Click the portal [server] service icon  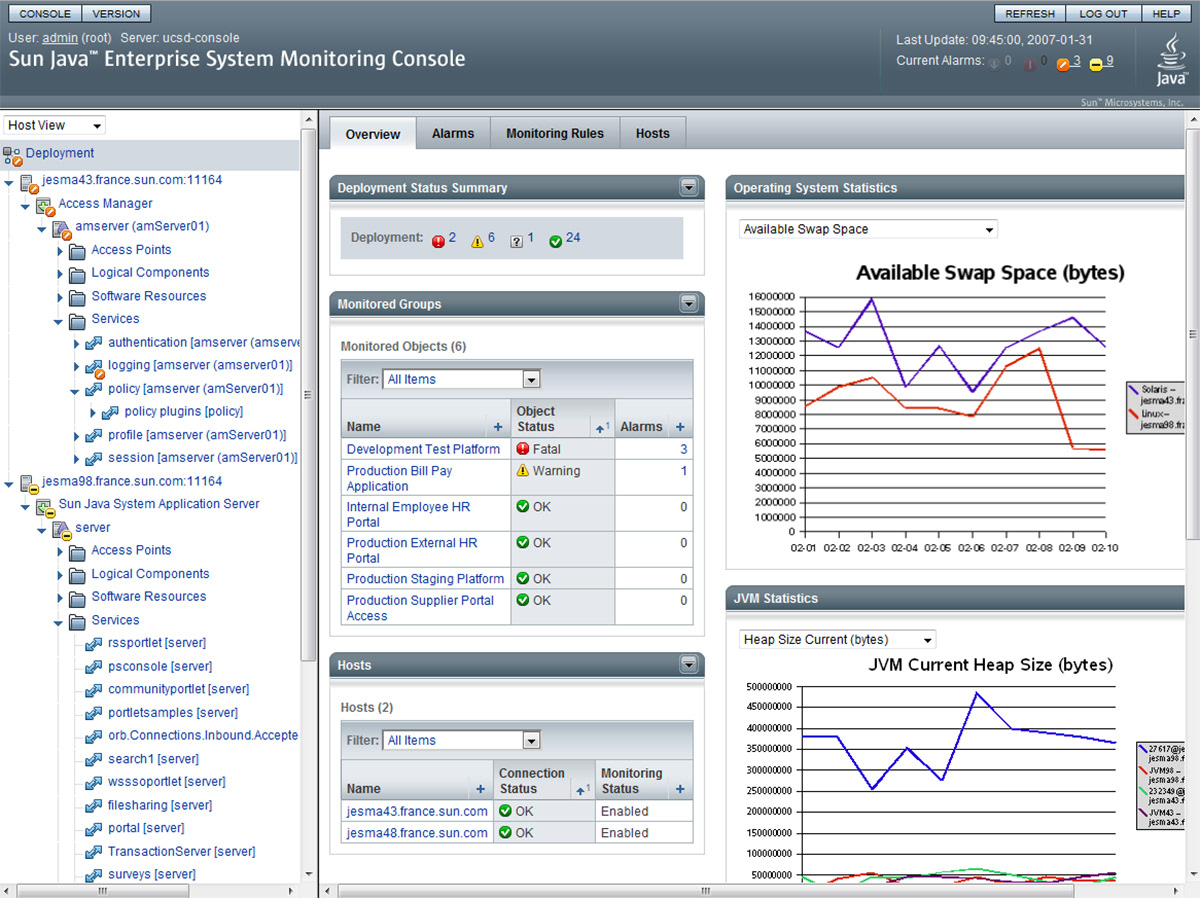point(94,829)
